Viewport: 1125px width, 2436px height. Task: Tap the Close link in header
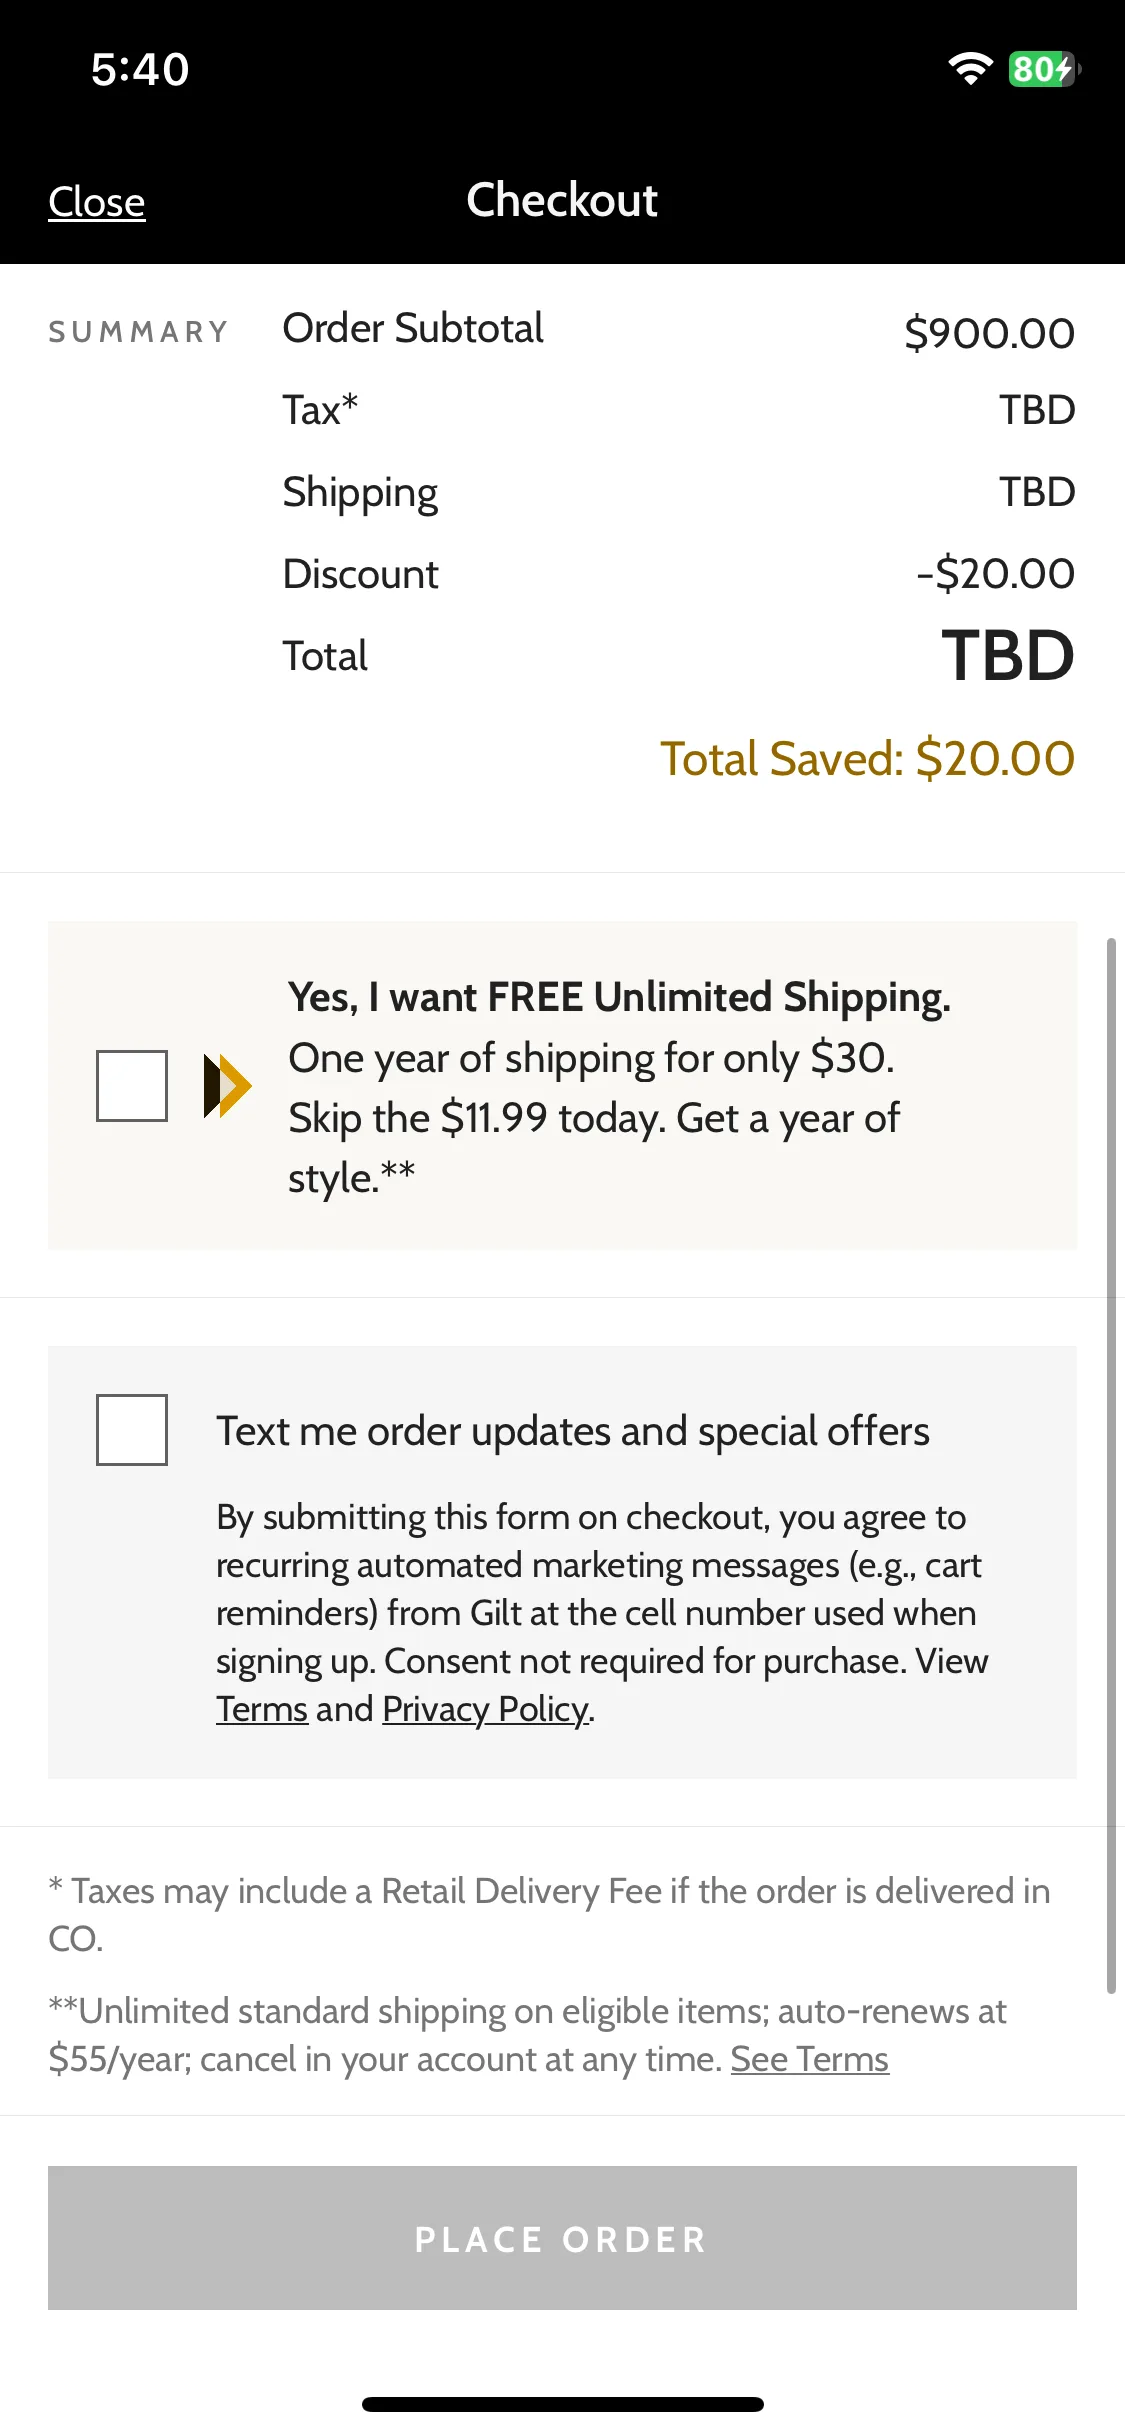[x=97, y=202]
